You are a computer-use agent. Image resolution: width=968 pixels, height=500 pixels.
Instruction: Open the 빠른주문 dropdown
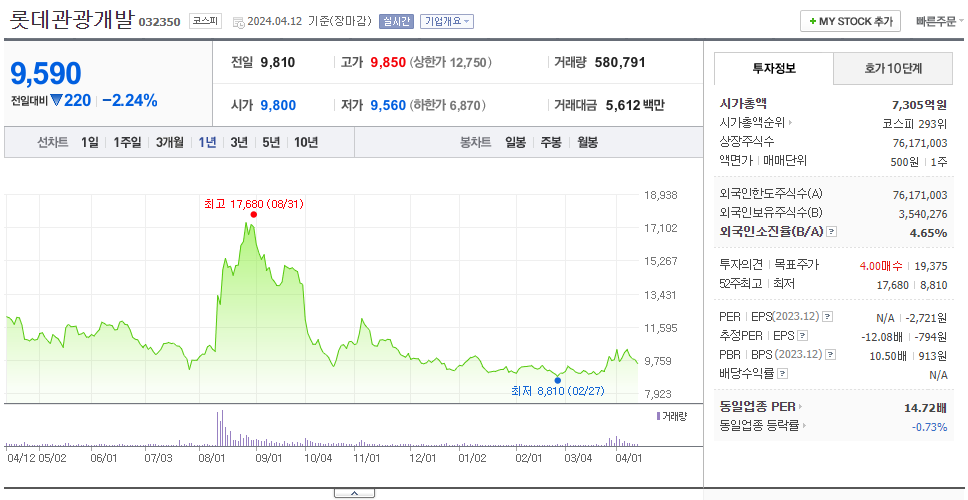click(x=940, y=21)
